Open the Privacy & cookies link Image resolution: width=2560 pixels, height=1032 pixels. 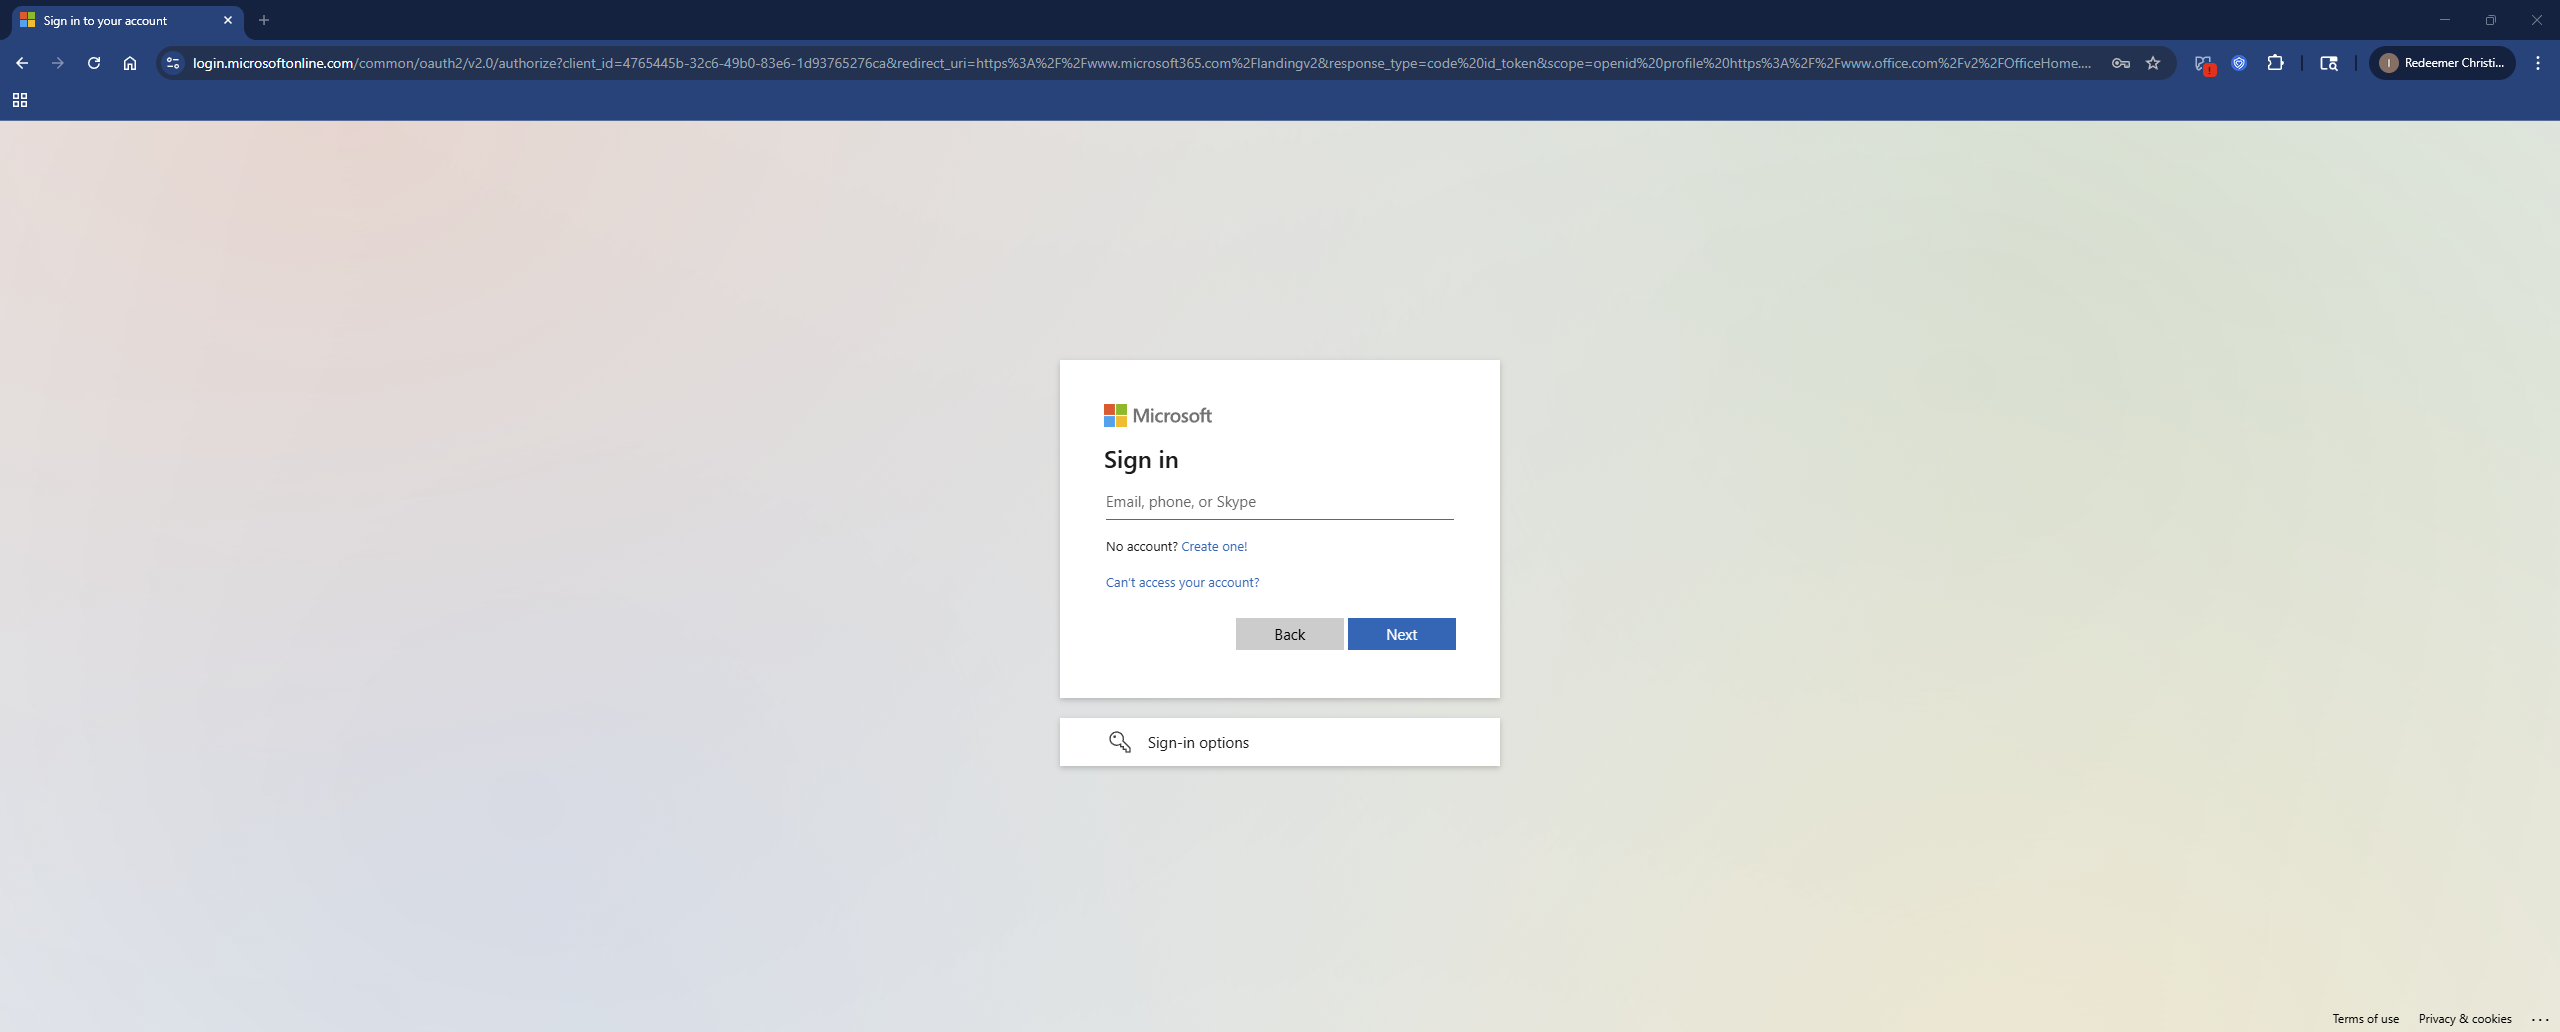(2464, 1018)
